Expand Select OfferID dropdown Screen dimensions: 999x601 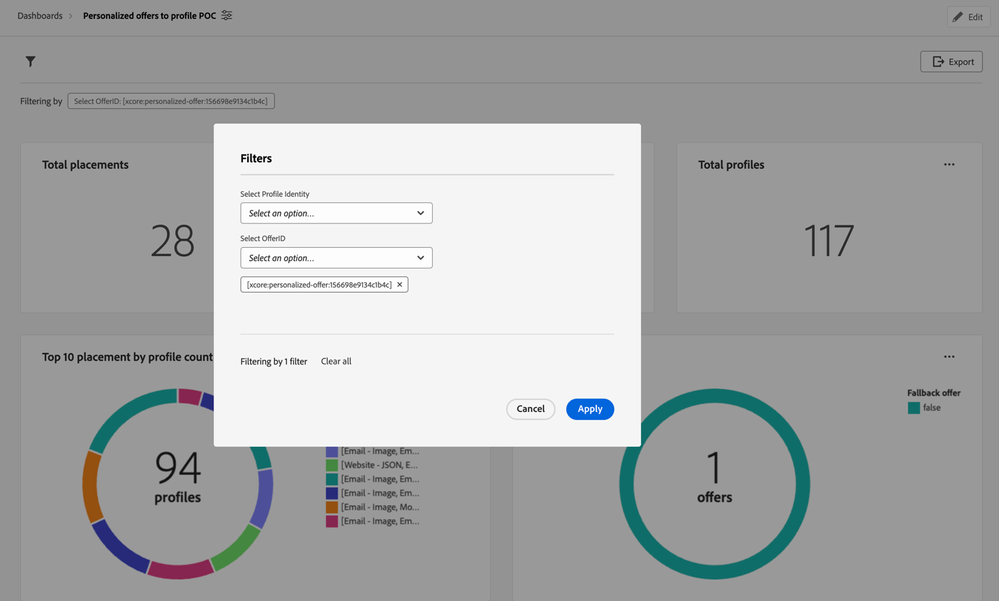(x=336, y=258)
